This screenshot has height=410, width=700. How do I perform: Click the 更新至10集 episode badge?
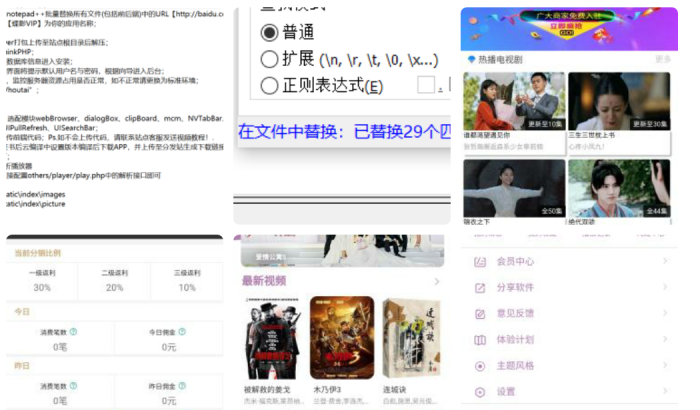pos(545,124)
